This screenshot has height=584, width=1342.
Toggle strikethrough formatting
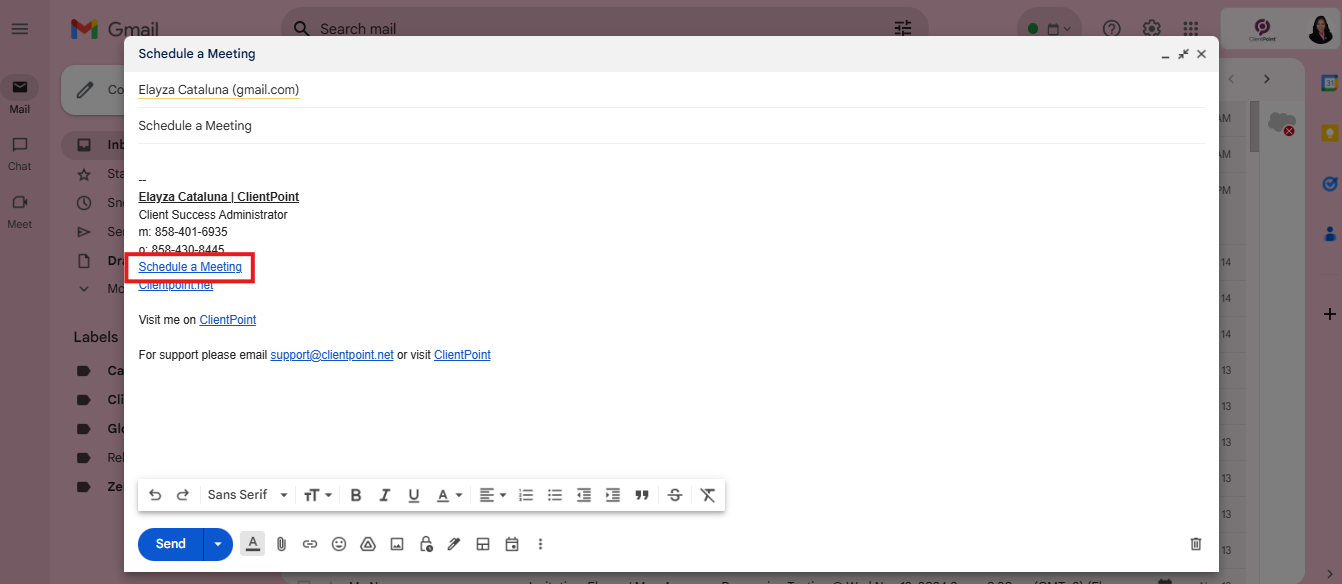coord(675,495)
